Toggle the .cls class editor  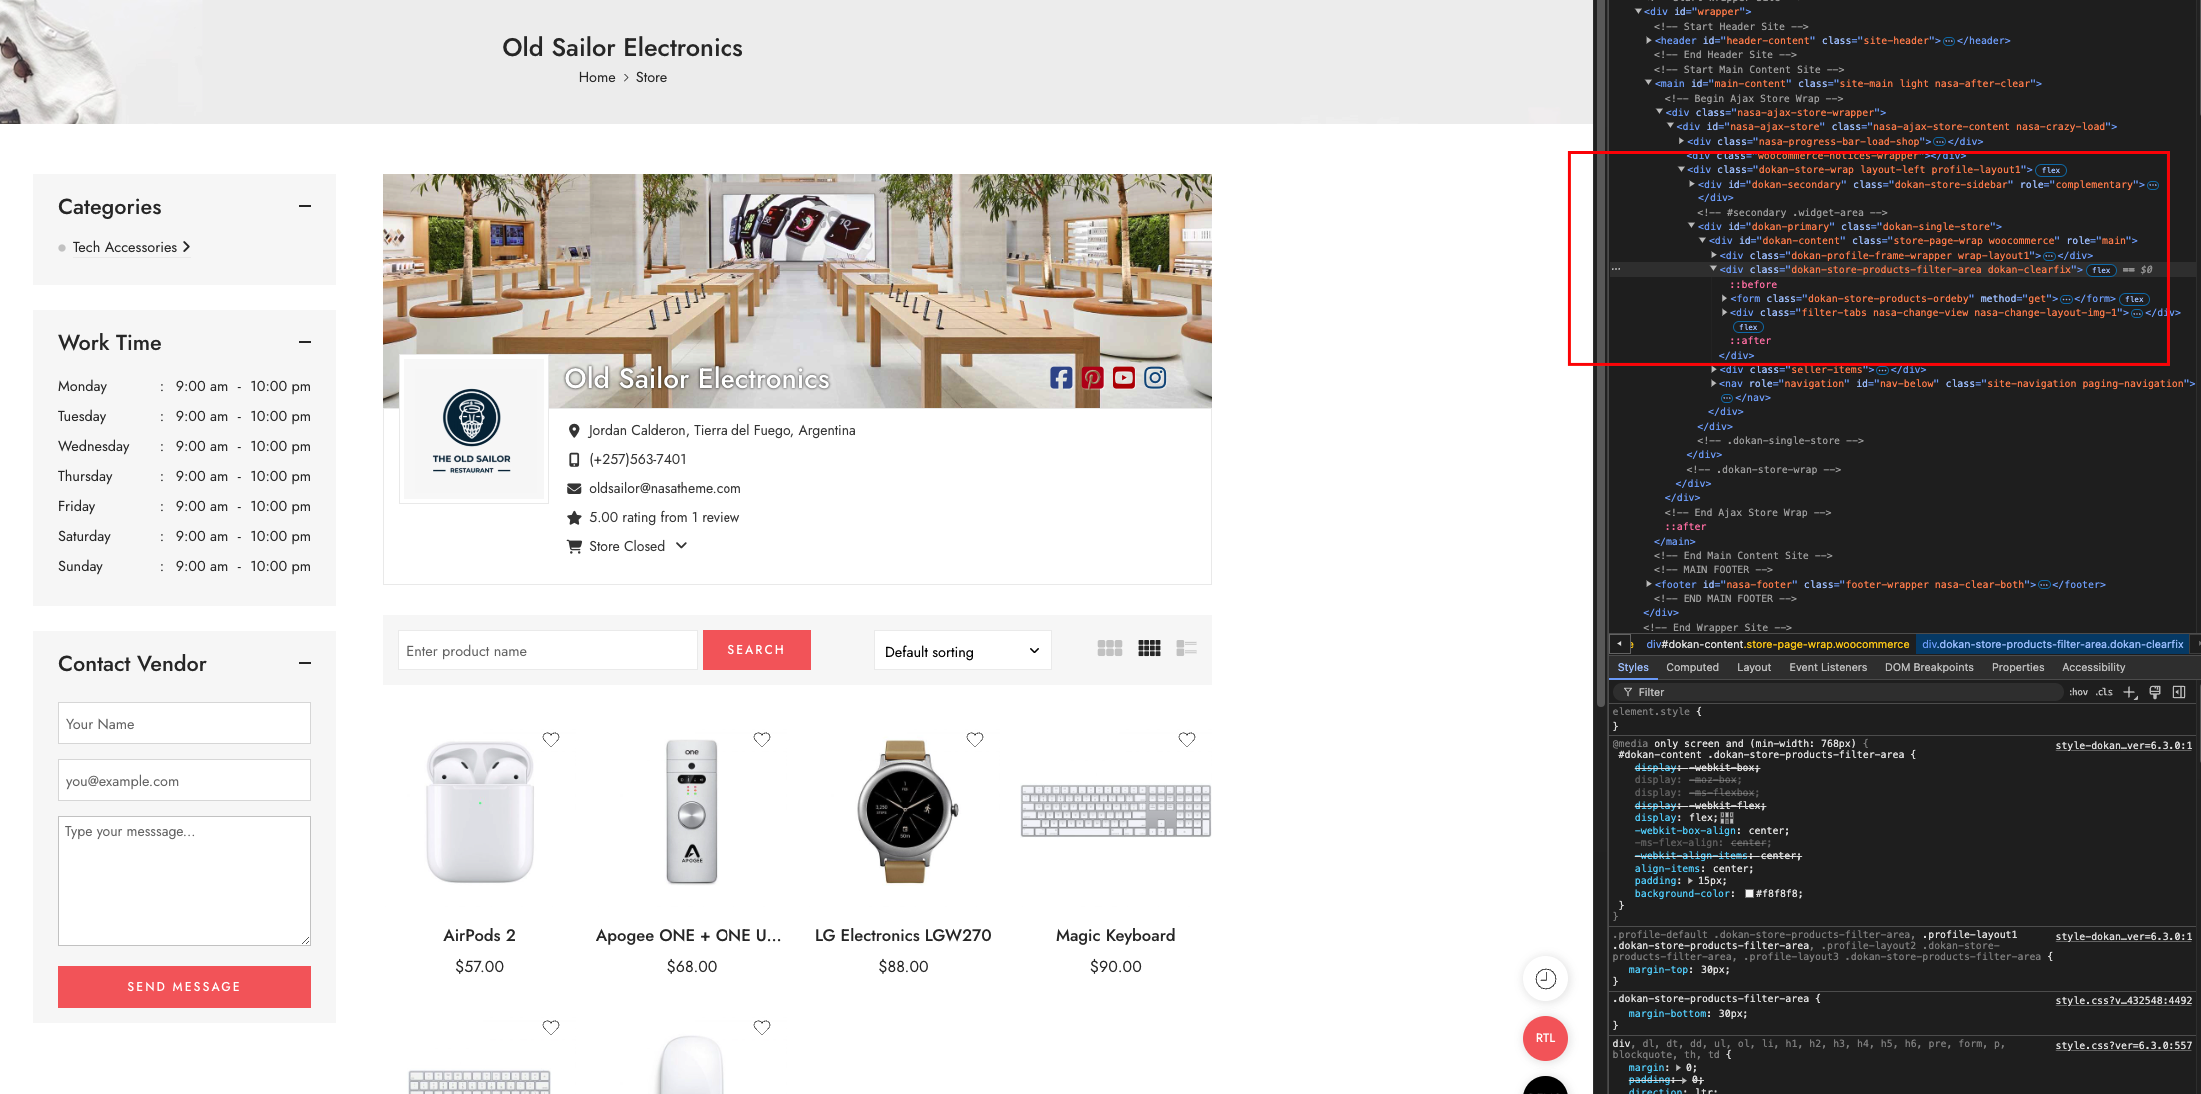pyautogui.click(x=2105, y=692)
